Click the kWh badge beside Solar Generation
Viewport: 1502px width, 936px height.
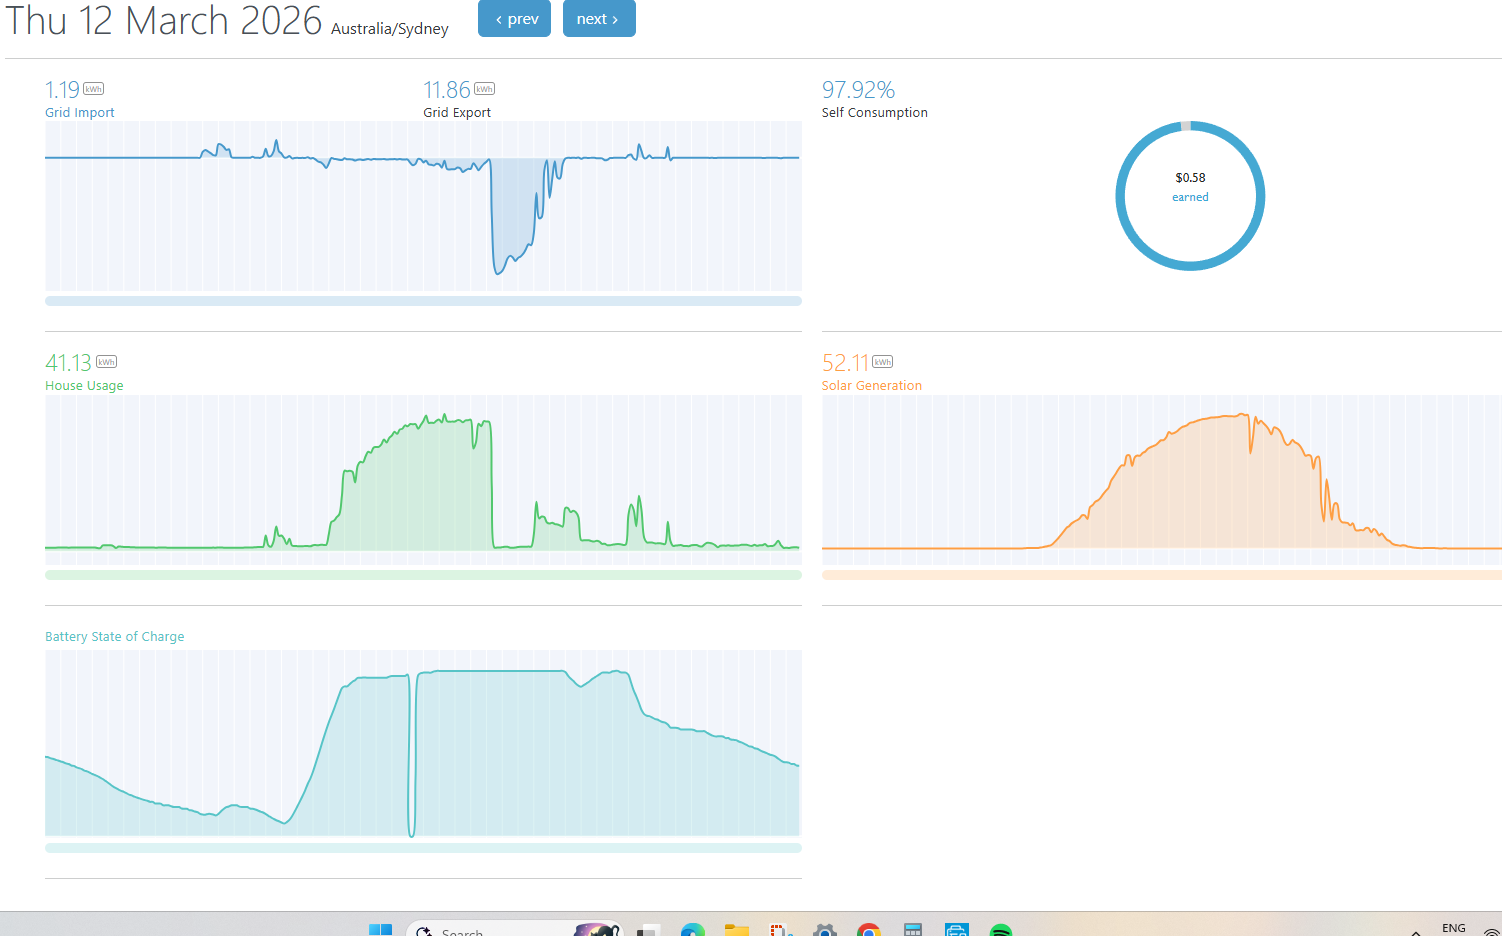pos(882,362)
